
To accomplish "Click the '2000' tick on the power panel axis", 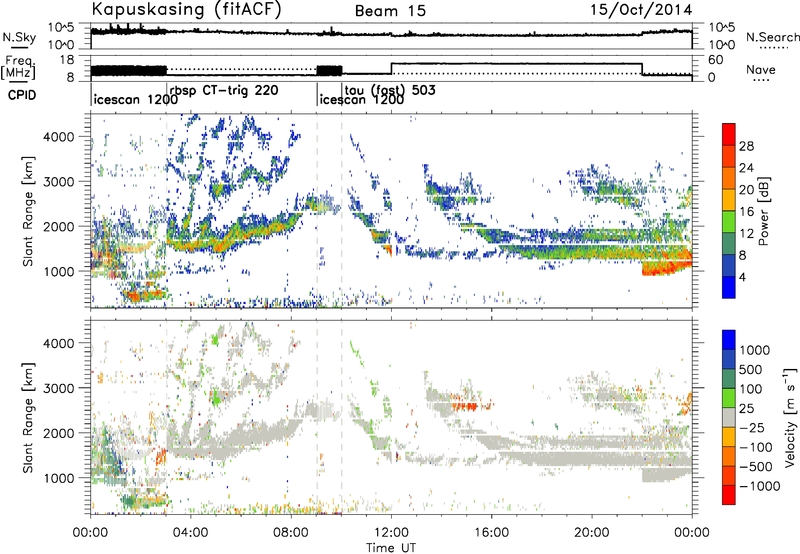I will click(x=59, y=226).
